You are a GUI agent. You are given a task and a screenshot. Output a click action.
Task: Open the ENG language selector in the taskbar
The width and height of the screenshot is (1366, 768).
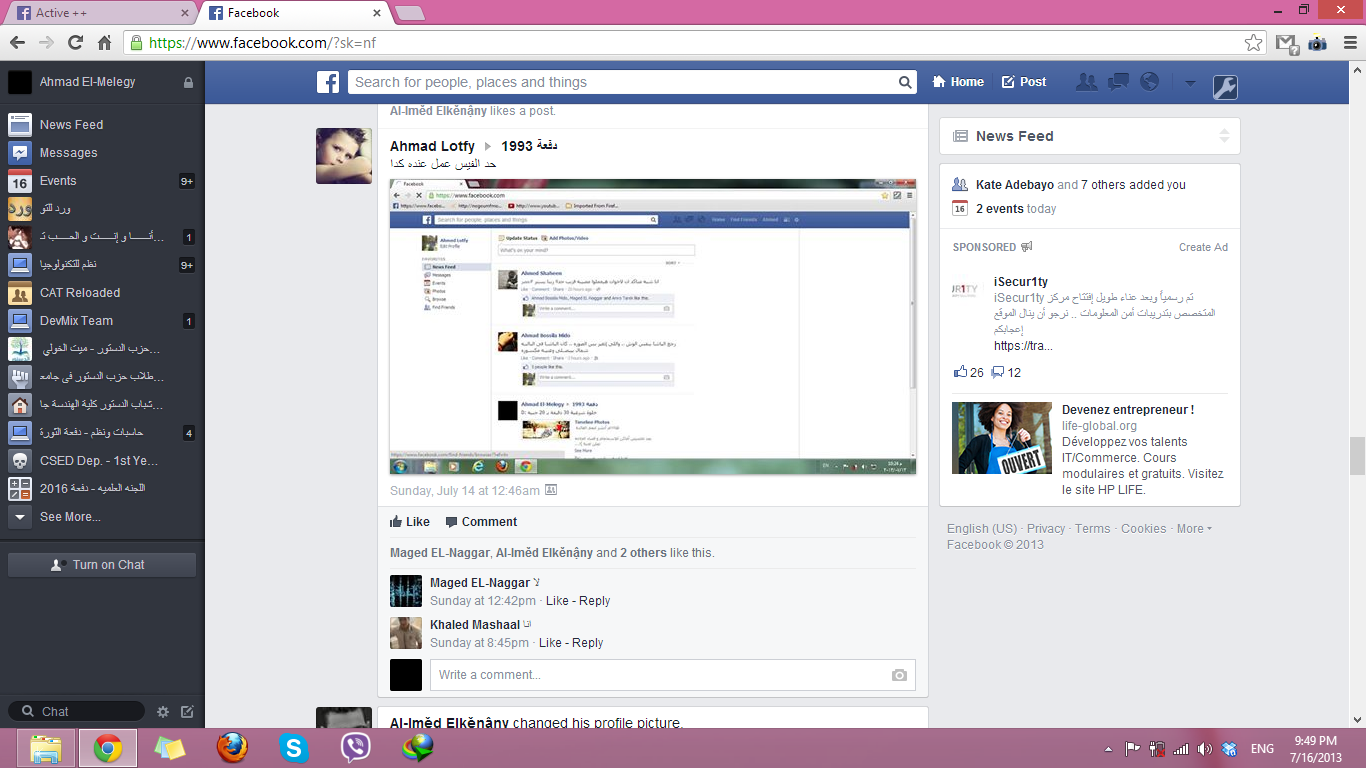1262,748
